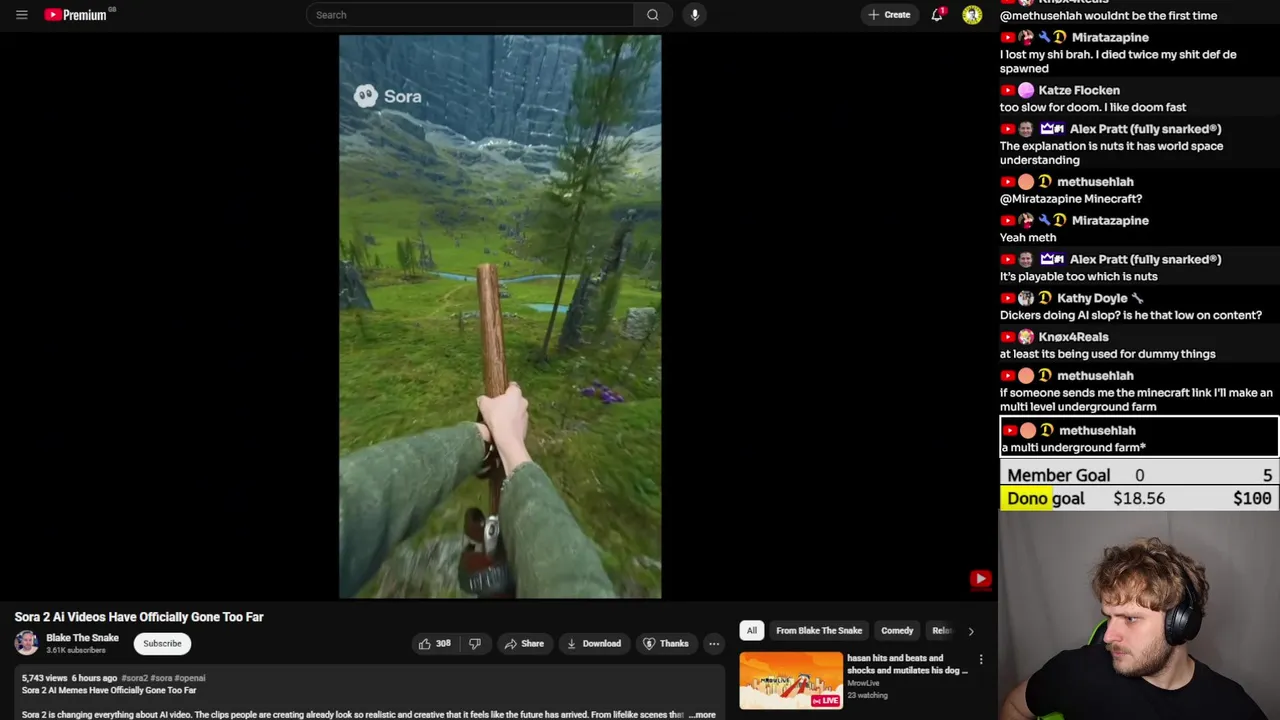The height and width of the screenshot is (720, 1280).
Task: Go to YouTube Premium home logo
Action: coord(76,15)
